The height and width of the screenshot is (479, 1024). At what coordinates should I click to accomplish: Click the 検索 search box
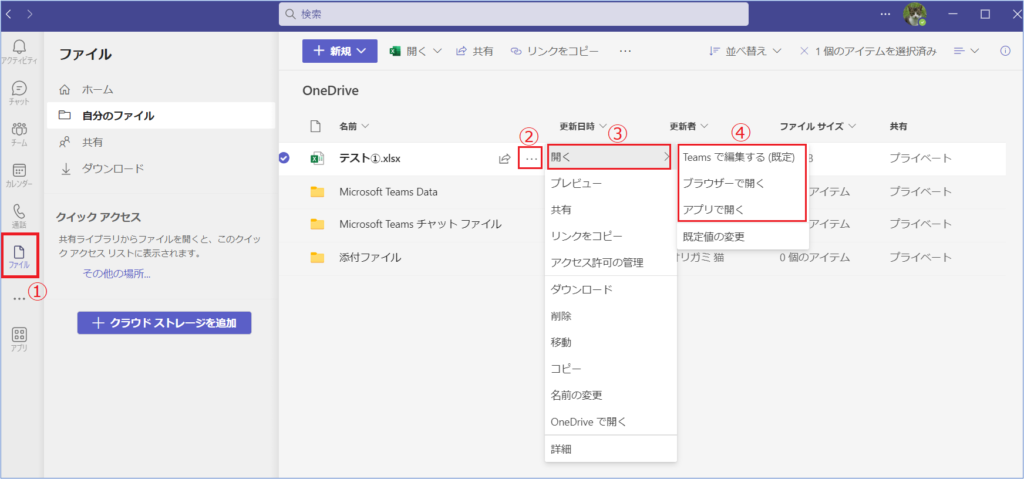tap(513, 14)
